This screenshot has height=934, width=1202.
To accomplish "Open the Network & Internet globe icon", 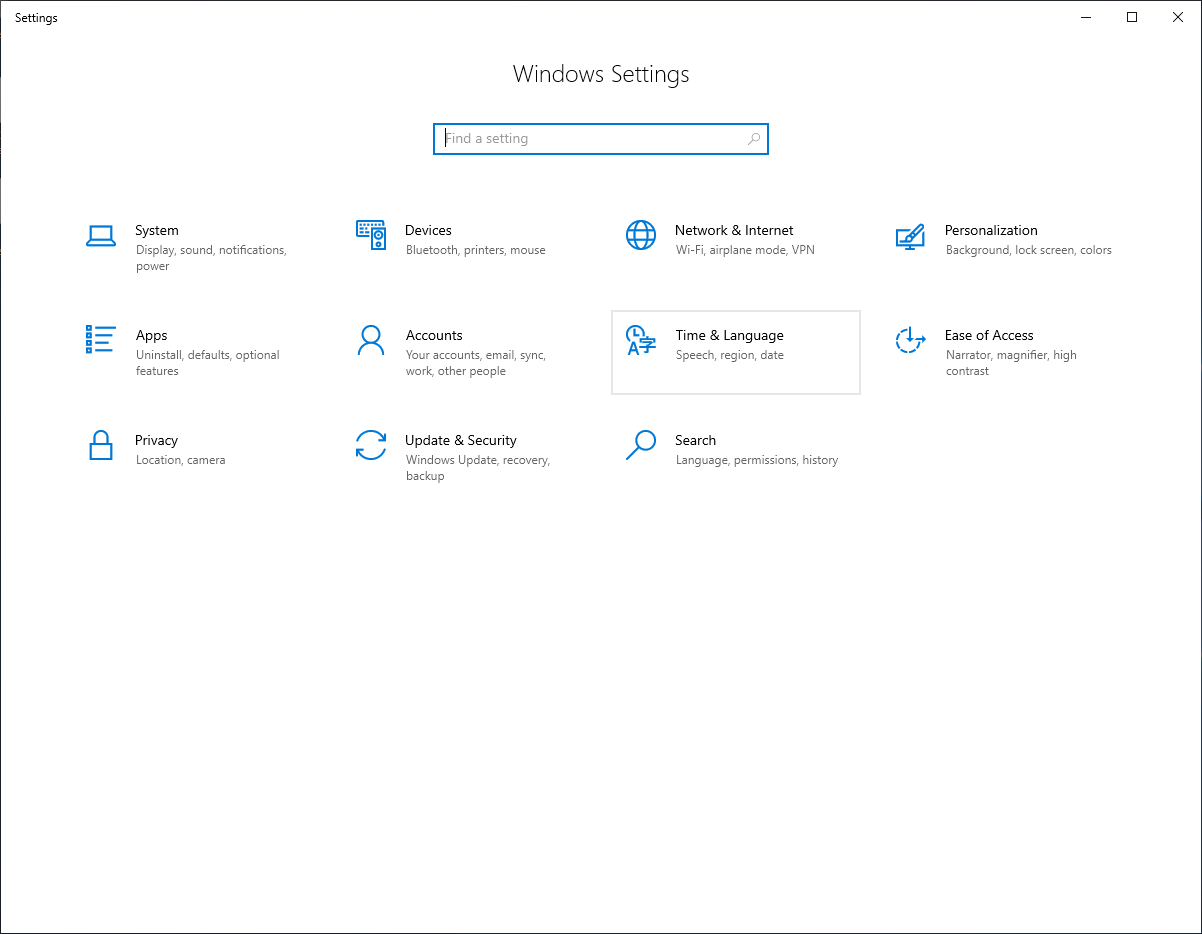I will coord(641,235).
